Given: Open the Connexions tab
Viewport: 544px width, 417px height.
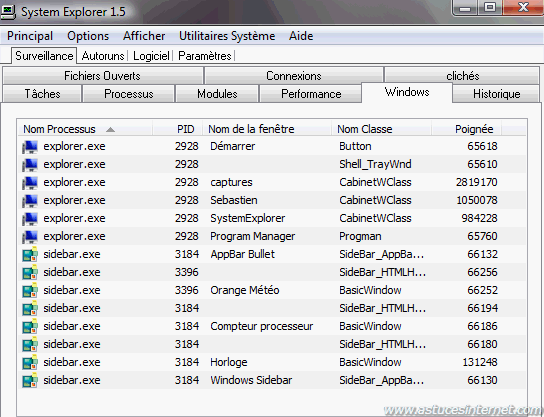Looking at the screenshot, I should [294, 76].
